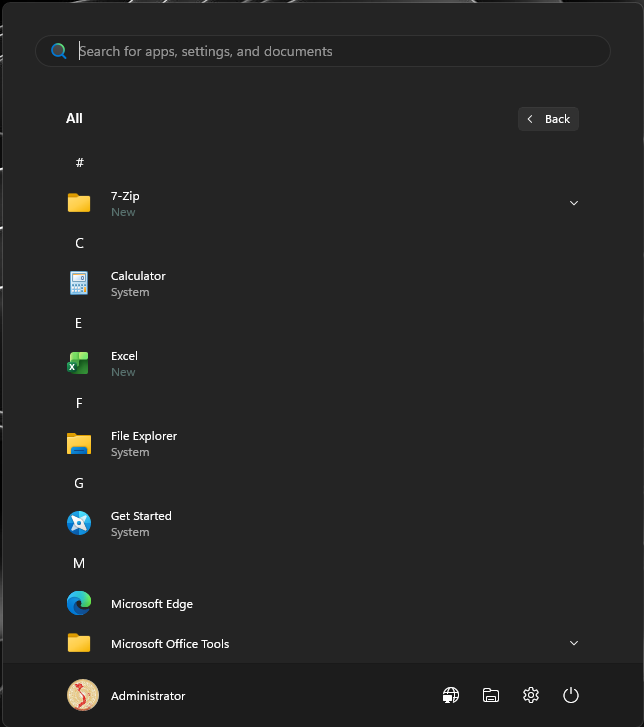Click the Get Started compass icon
Image resolution: width=644 pixels, height=727 pixels.
pyautogui.click(x=79, y=523)
